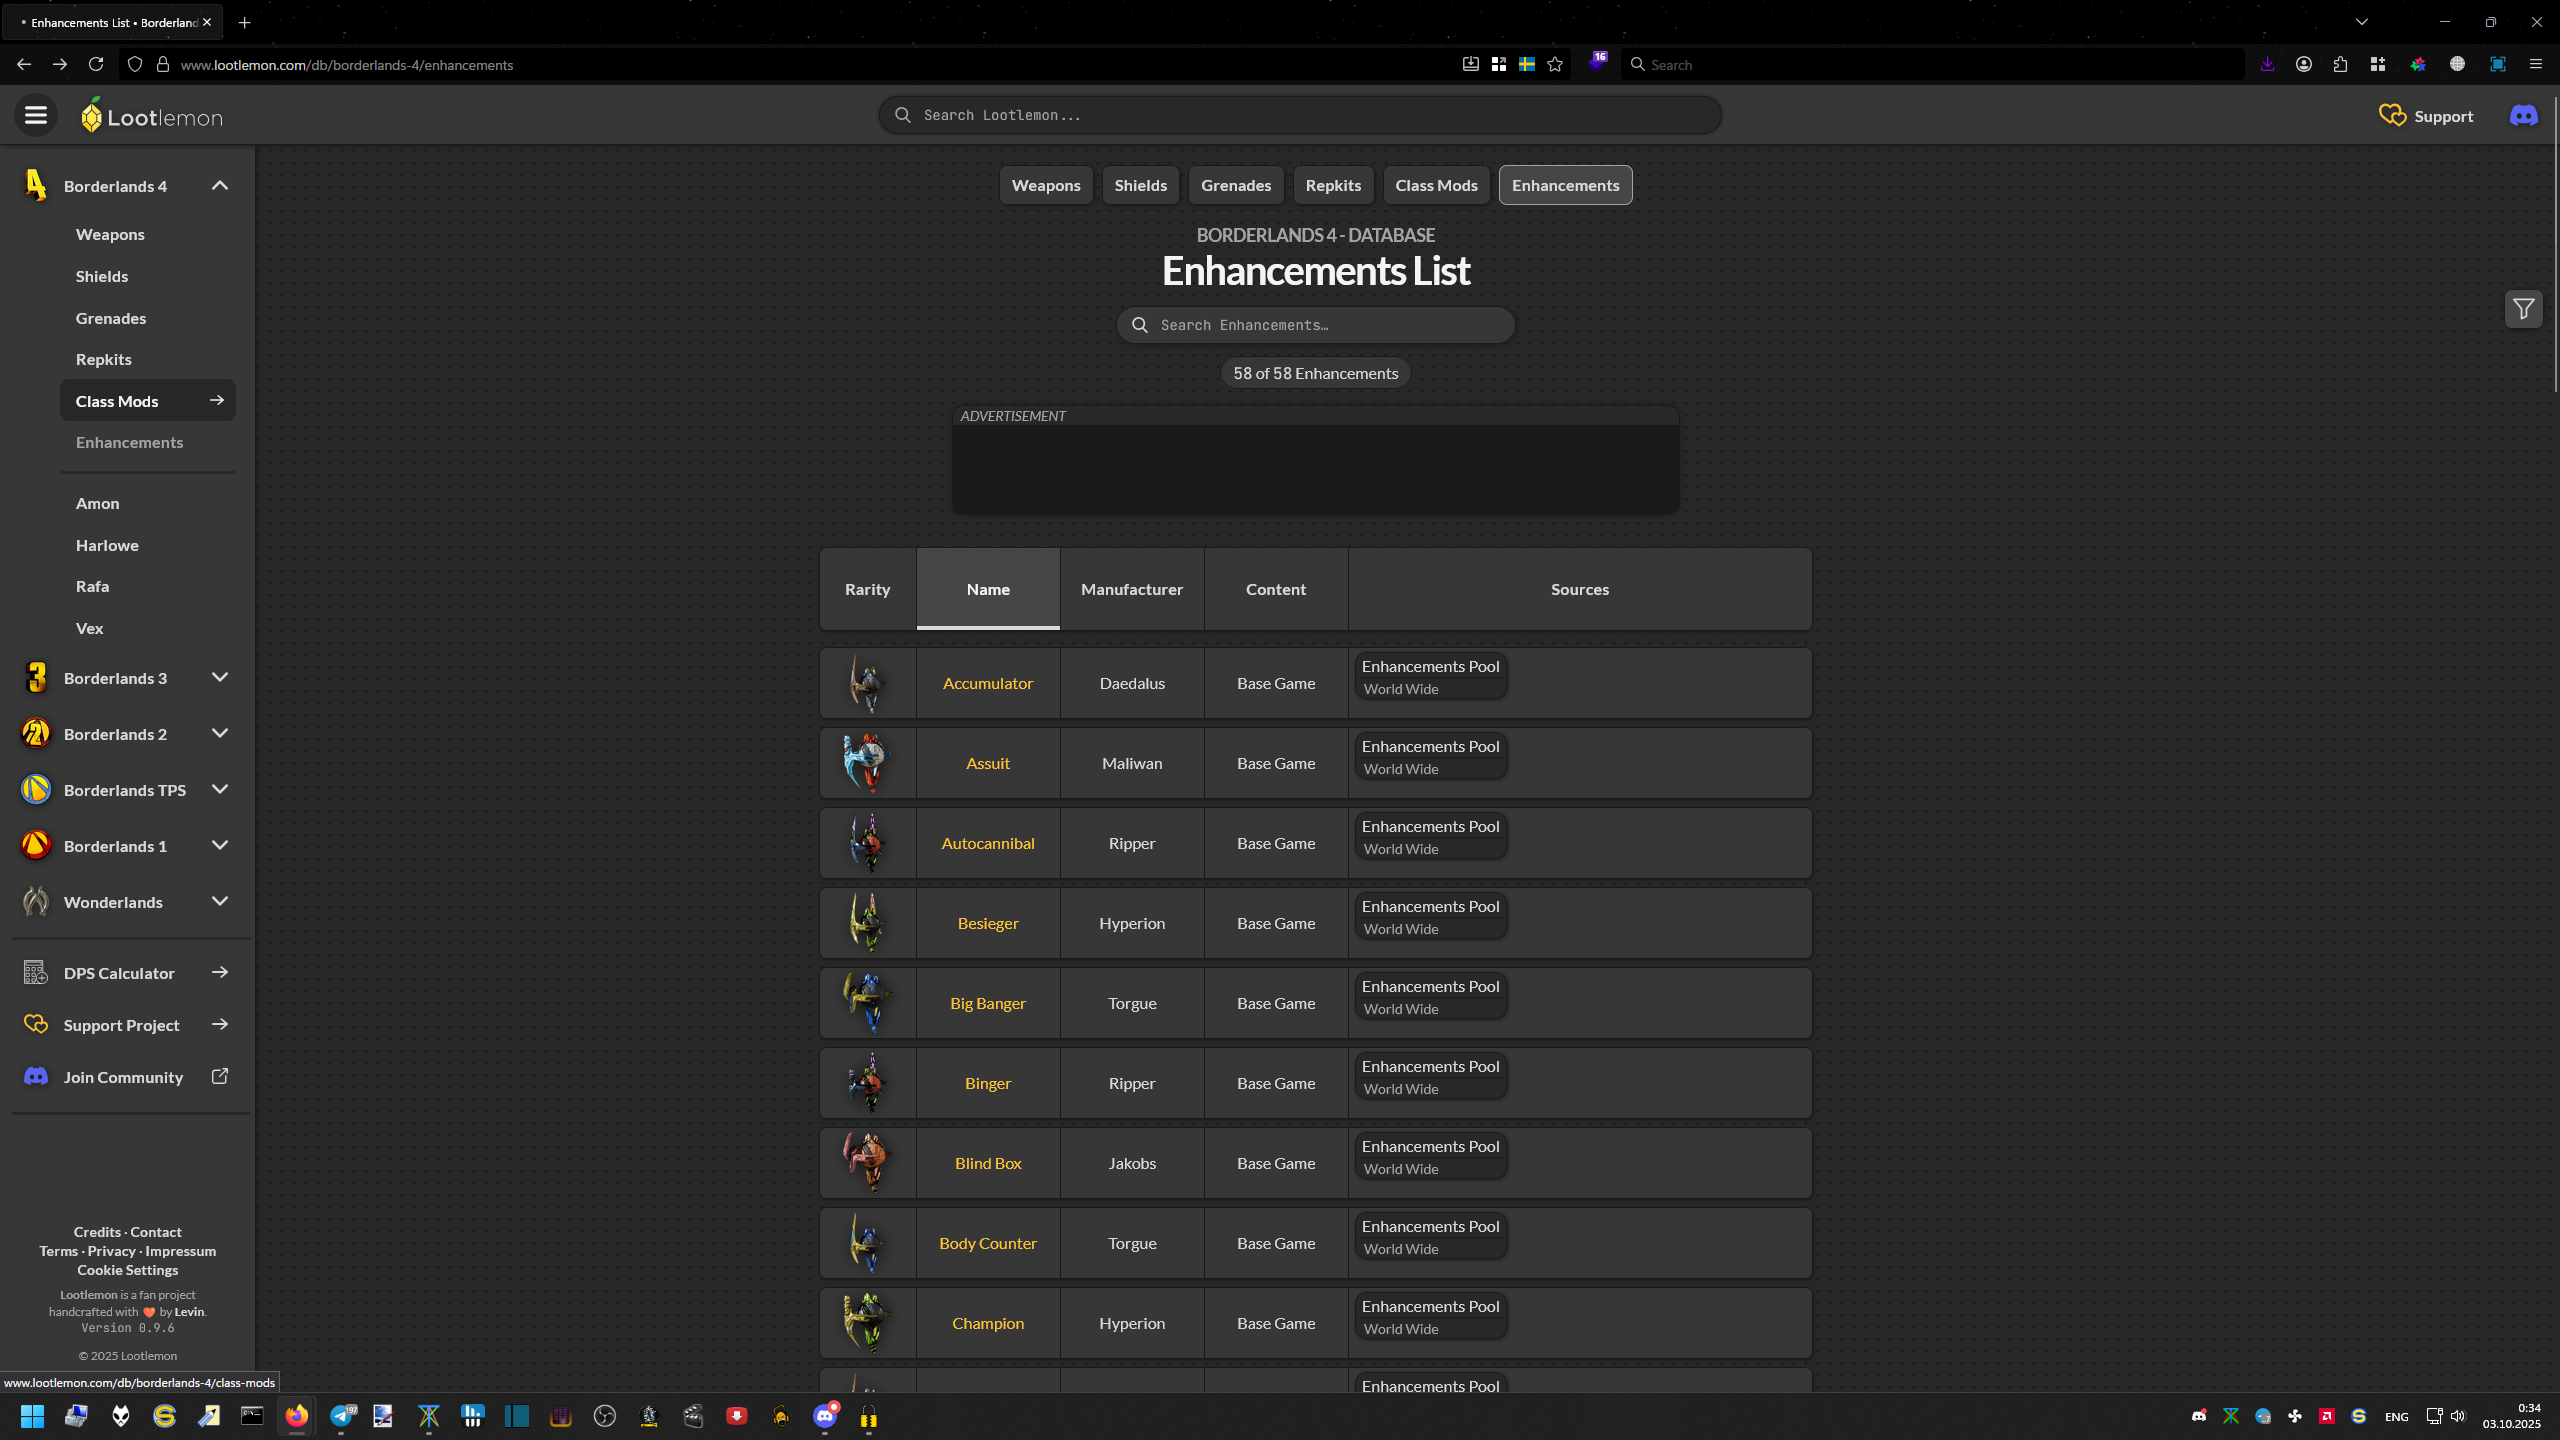Open Accumulator enhancement thumbnail

tap(867, 684)
